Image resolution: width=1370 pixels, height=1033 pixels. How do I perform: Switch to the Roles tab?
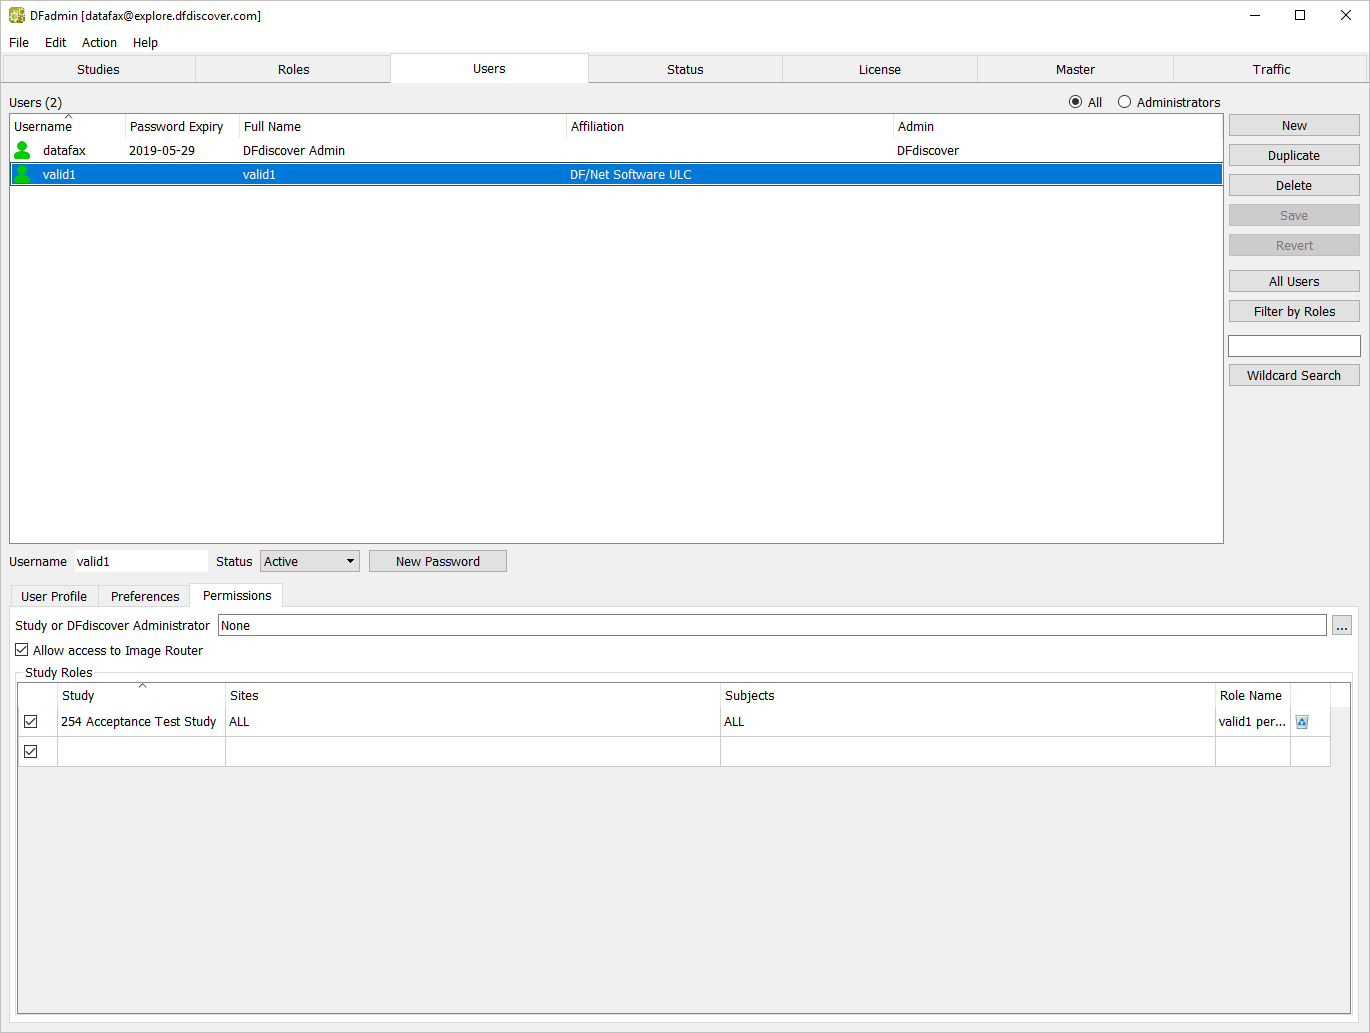[293, 69]
